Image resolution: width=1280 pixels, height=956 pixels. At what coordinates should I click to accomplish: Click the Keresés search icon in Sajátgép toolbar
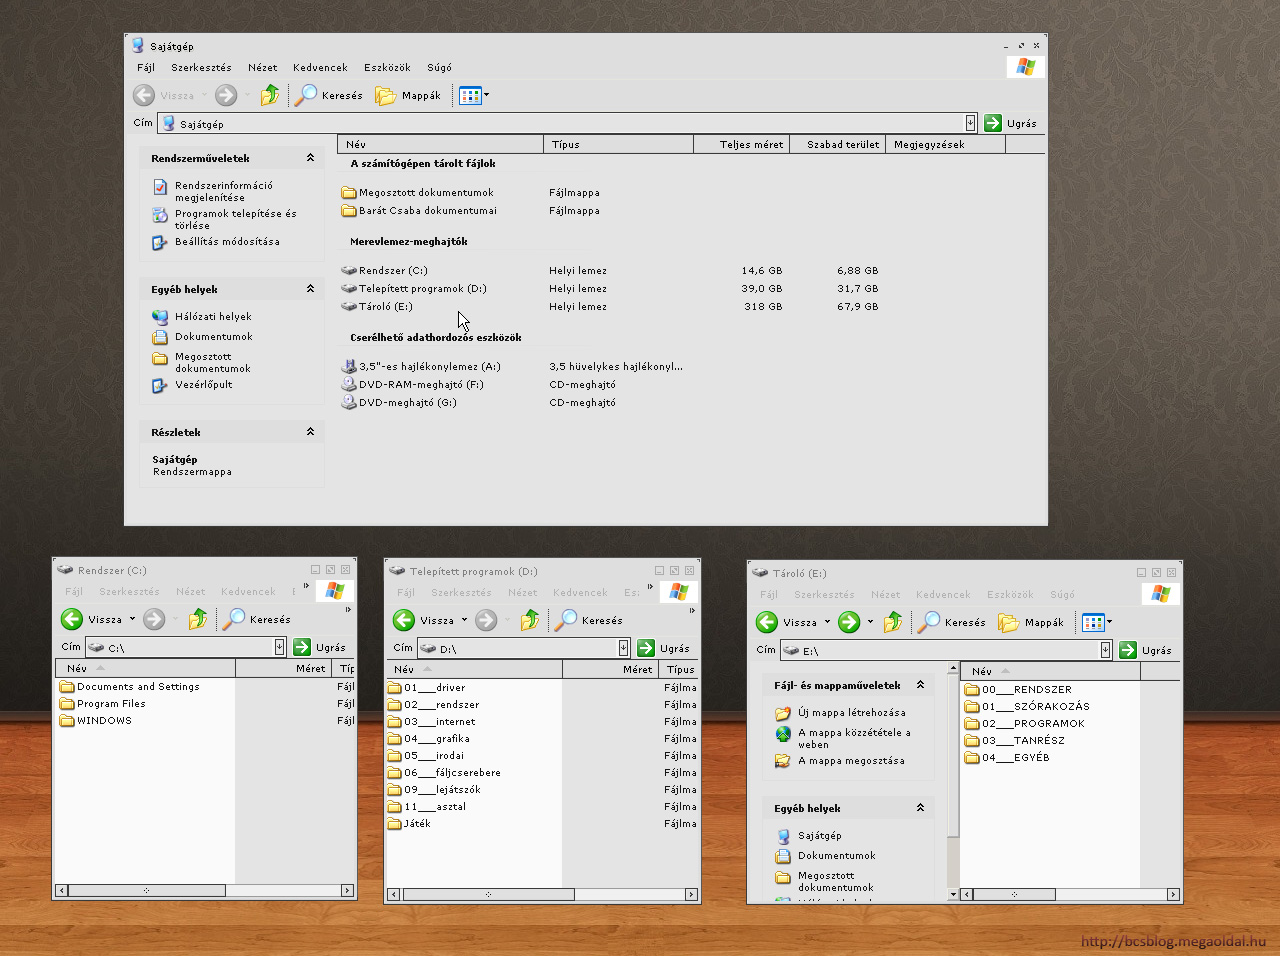[306, 95]
